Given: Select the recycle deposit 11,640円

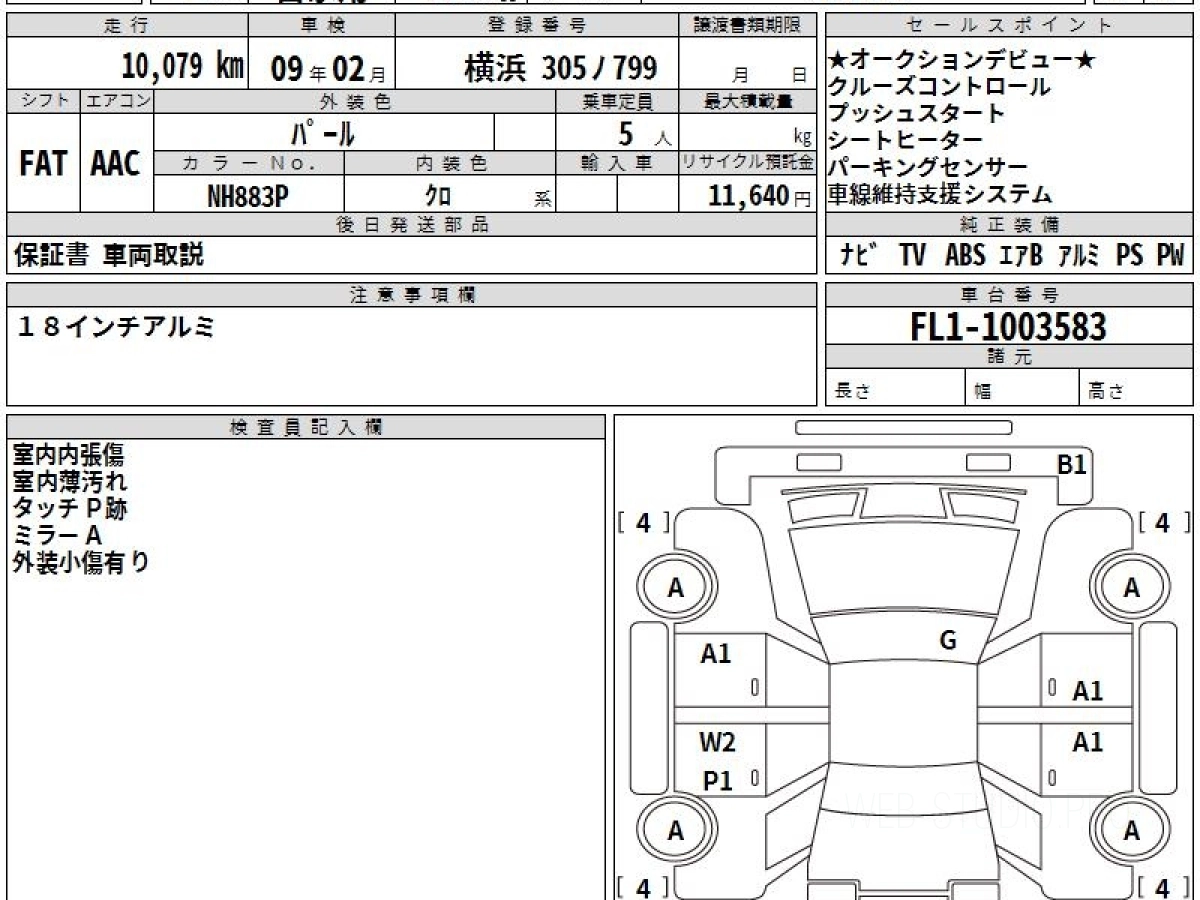Looking at the screenshot, I should tap(760, 196).
